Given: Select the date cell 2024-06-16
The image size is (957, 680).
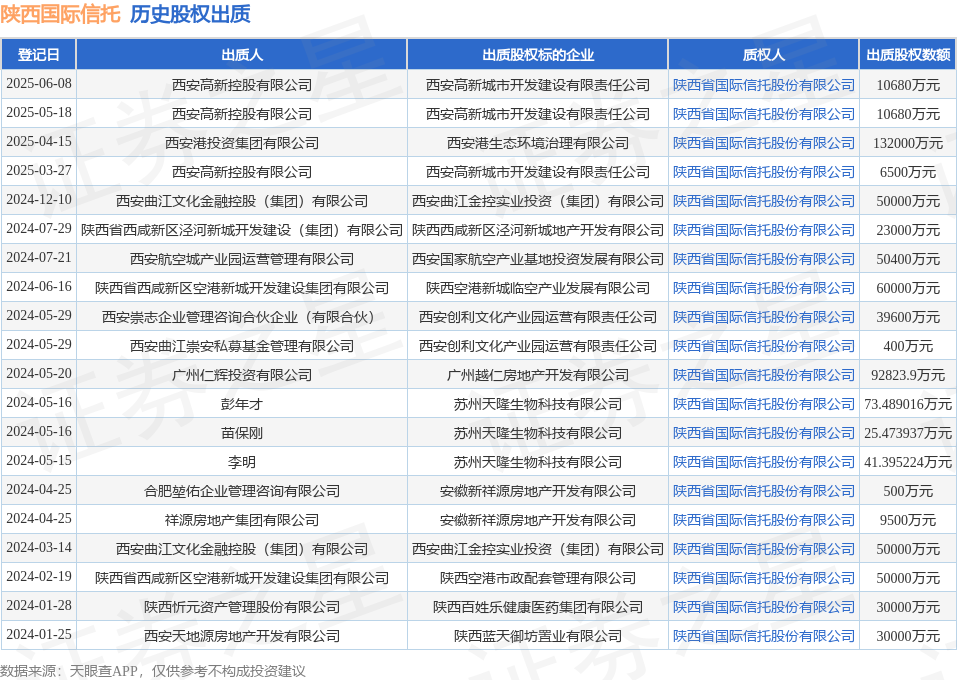Looking at the screenshot, I should coord(38,287).
